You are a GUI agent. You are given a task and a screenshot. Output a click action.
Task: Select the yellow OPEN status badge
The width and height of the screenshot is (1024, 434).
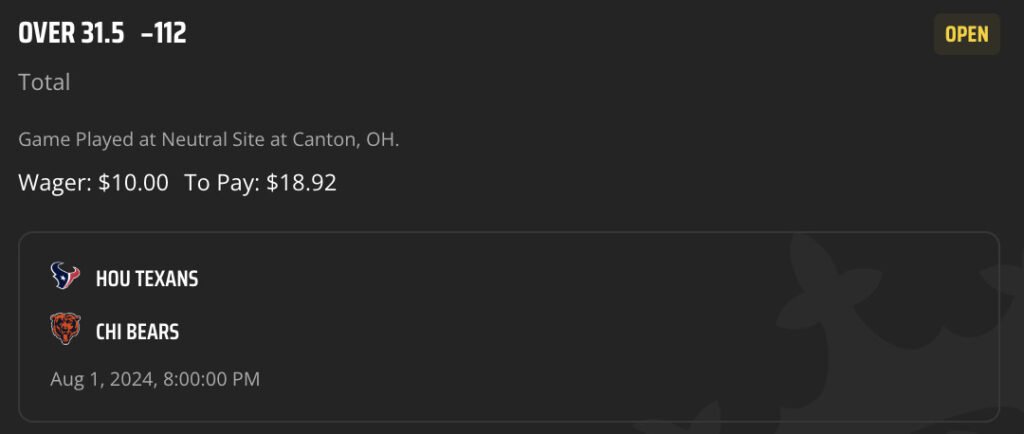(967, 34)
